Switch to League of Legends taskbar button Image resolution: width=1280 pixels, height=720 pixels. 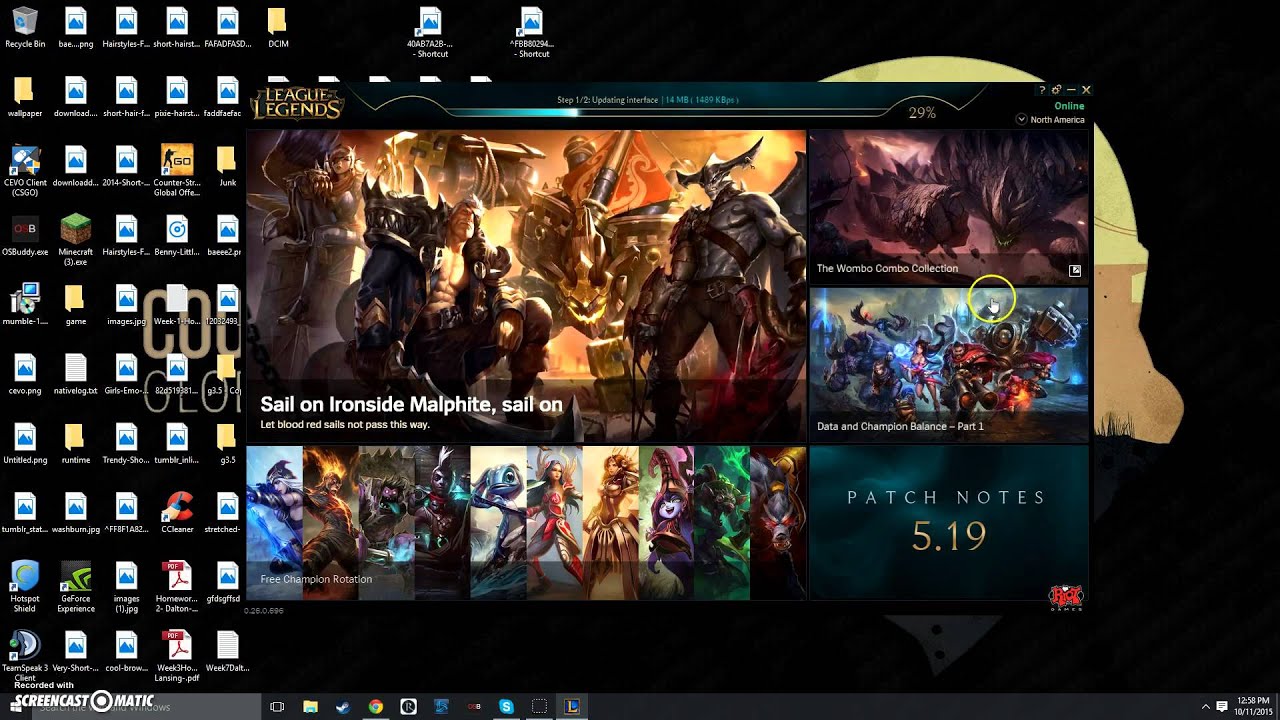572,706
